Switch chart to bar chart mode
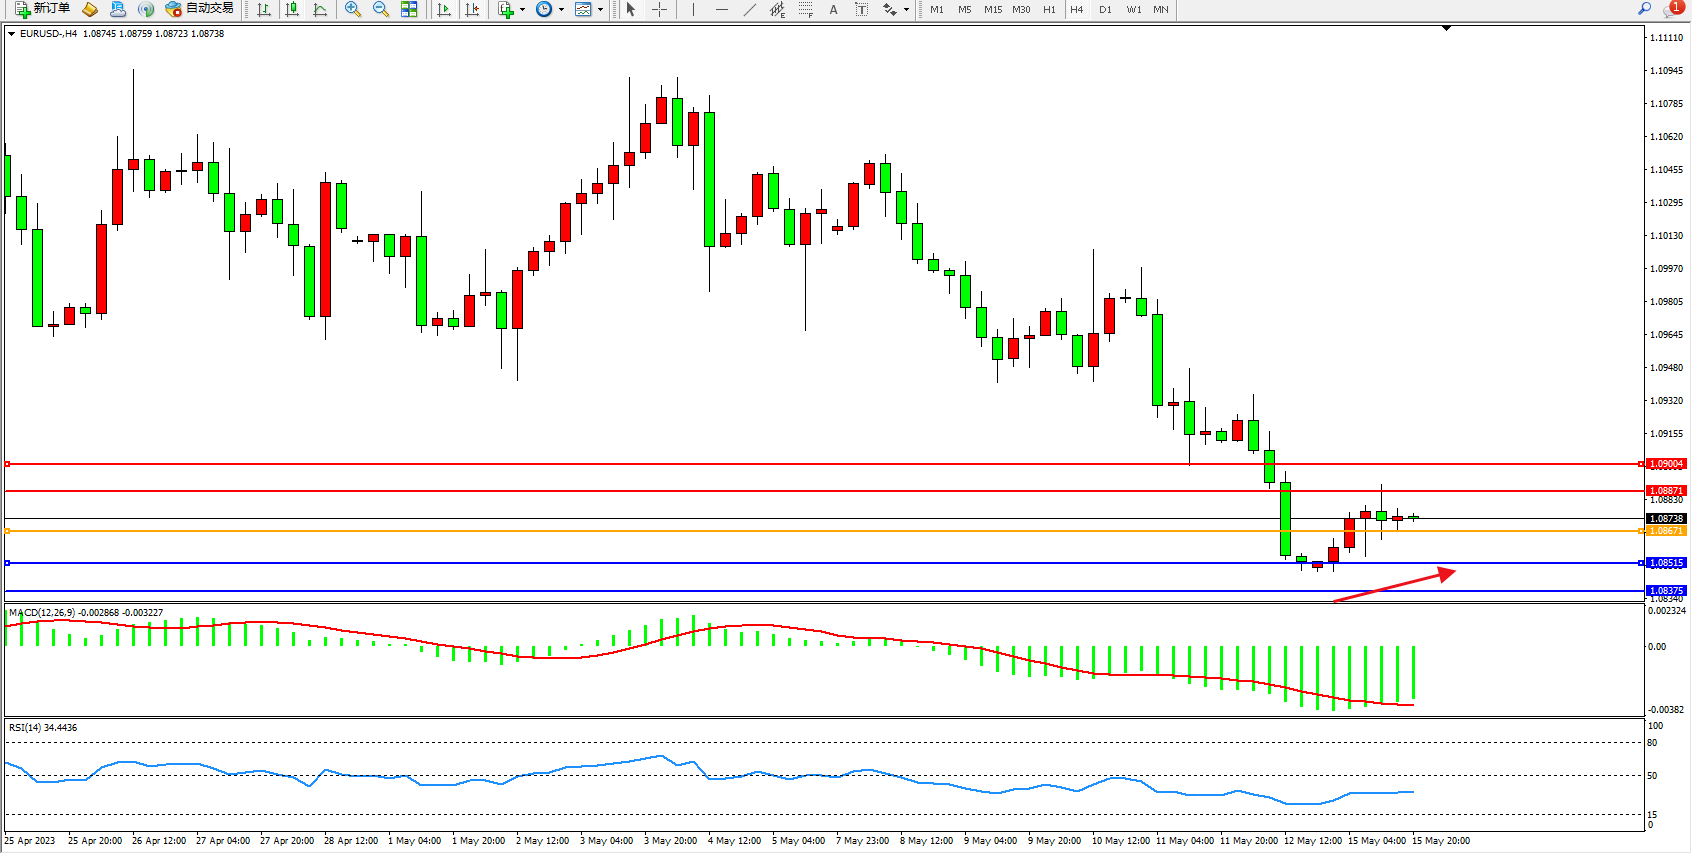 [264, 9]
